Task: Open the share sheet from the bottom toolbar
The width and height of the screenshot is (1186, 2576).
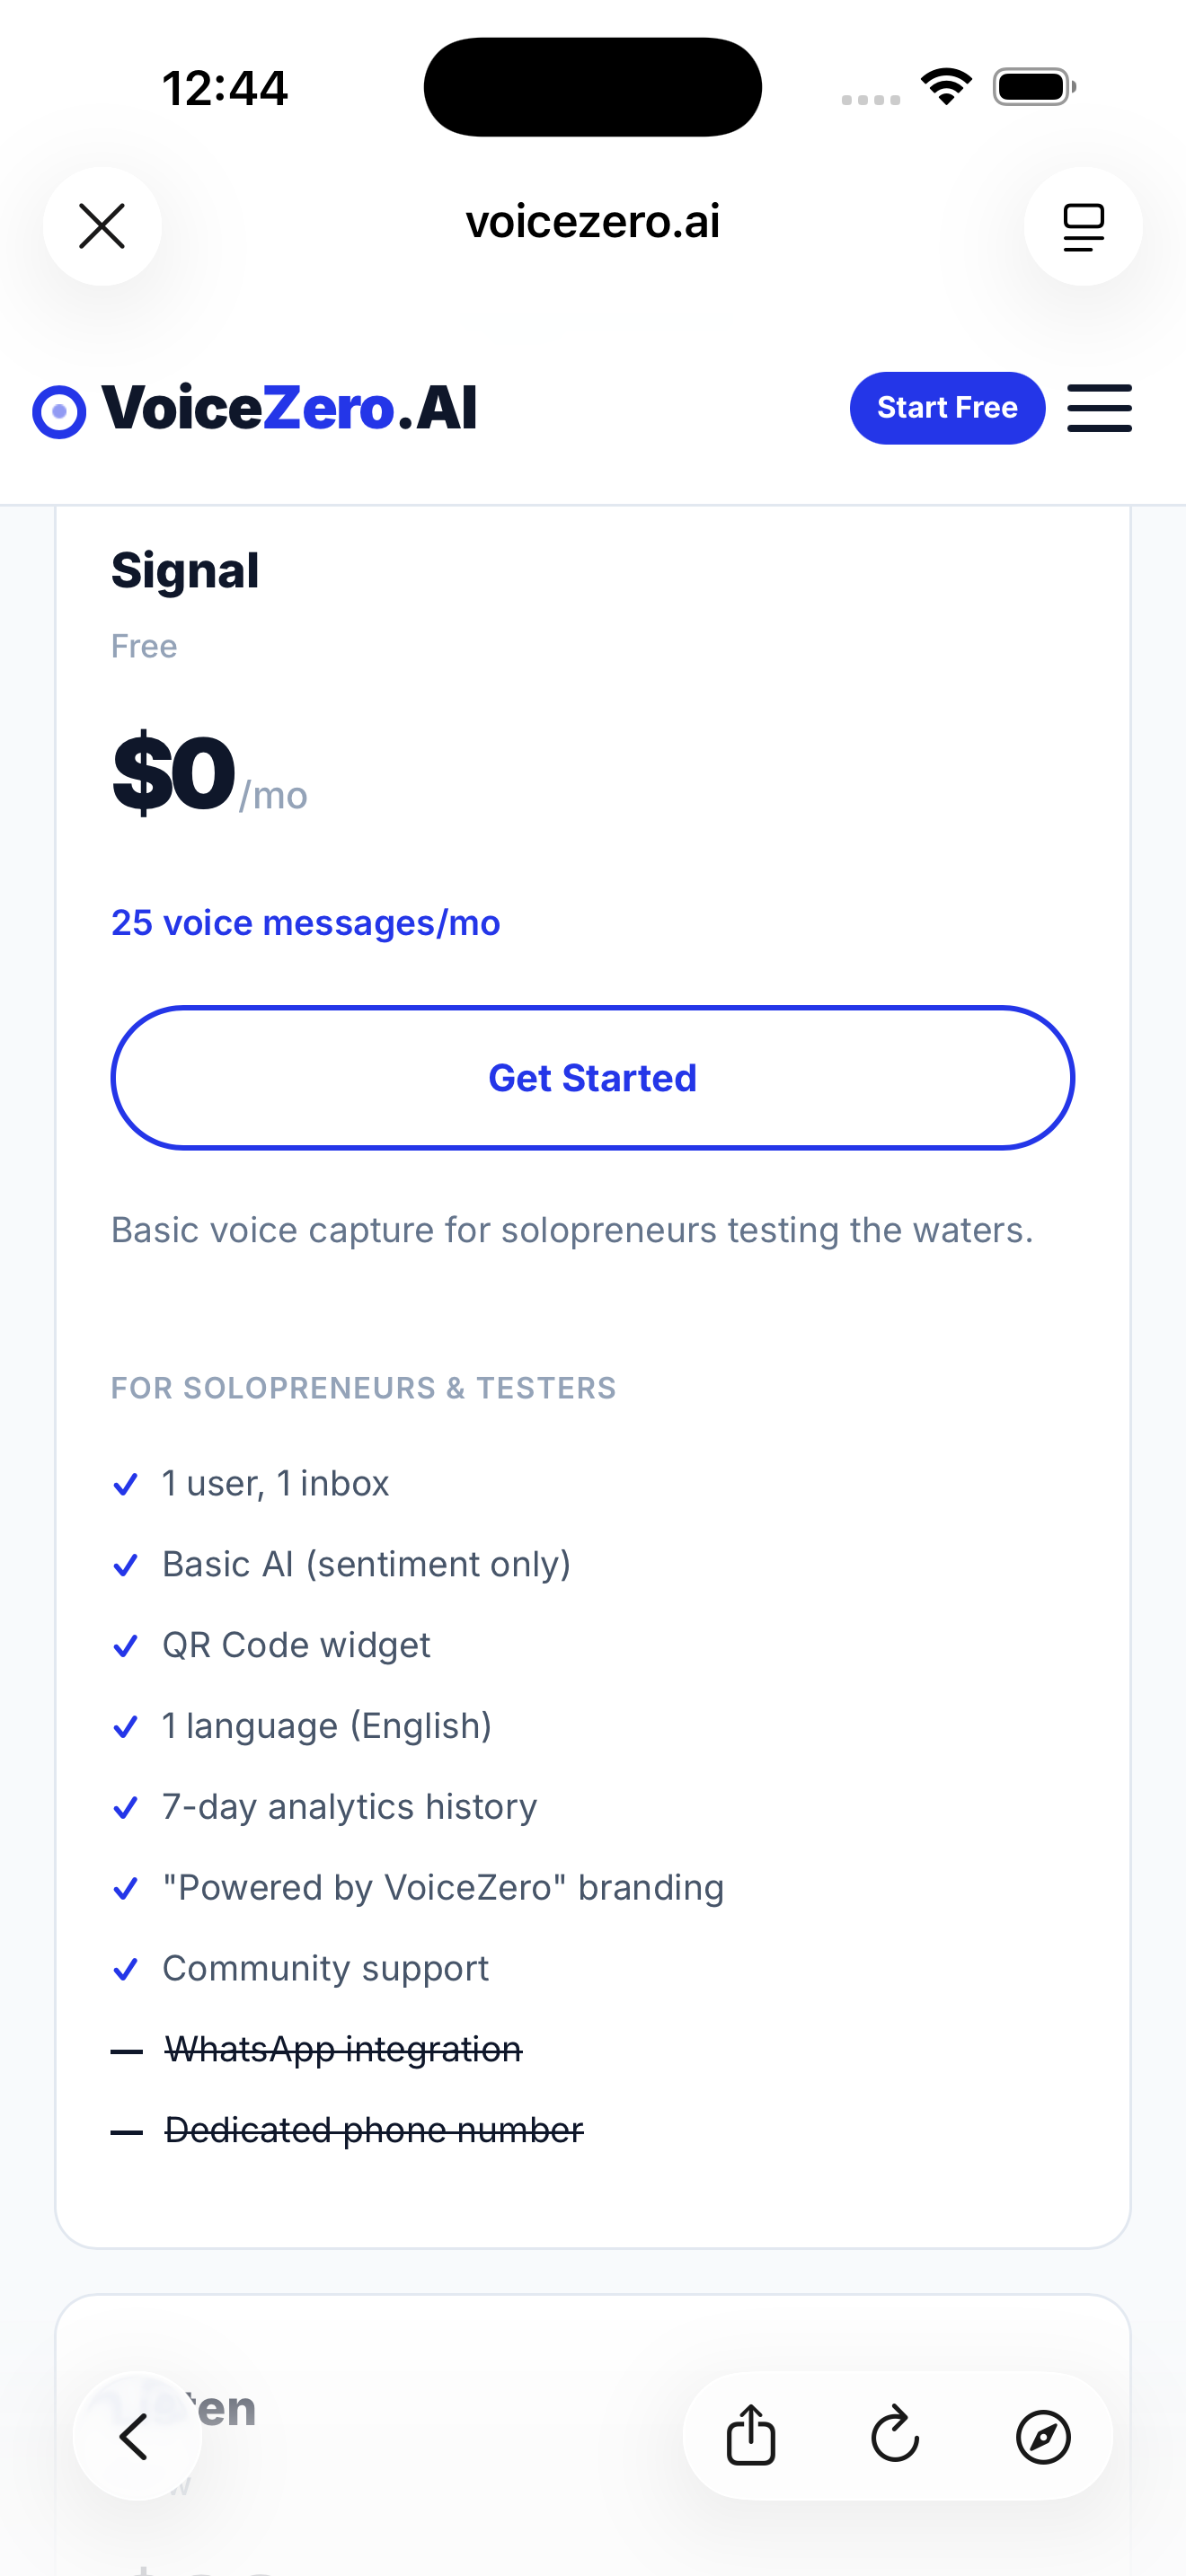Action: pos(752,2437)
